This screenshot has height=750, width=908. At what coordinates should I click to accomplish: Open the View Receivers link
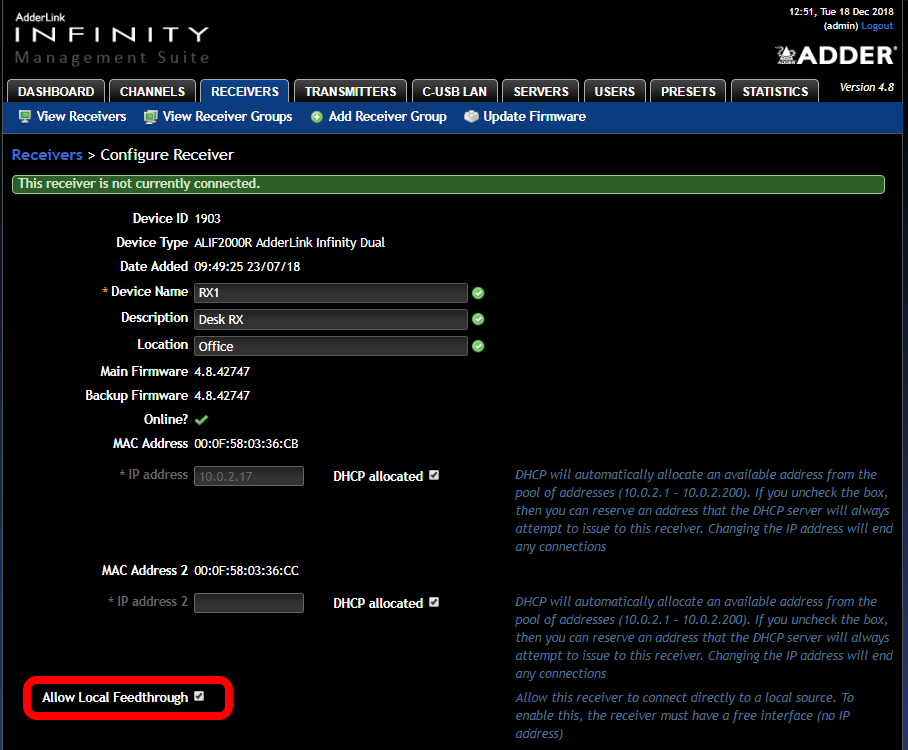pyautogui.click(x=81, y=116)
